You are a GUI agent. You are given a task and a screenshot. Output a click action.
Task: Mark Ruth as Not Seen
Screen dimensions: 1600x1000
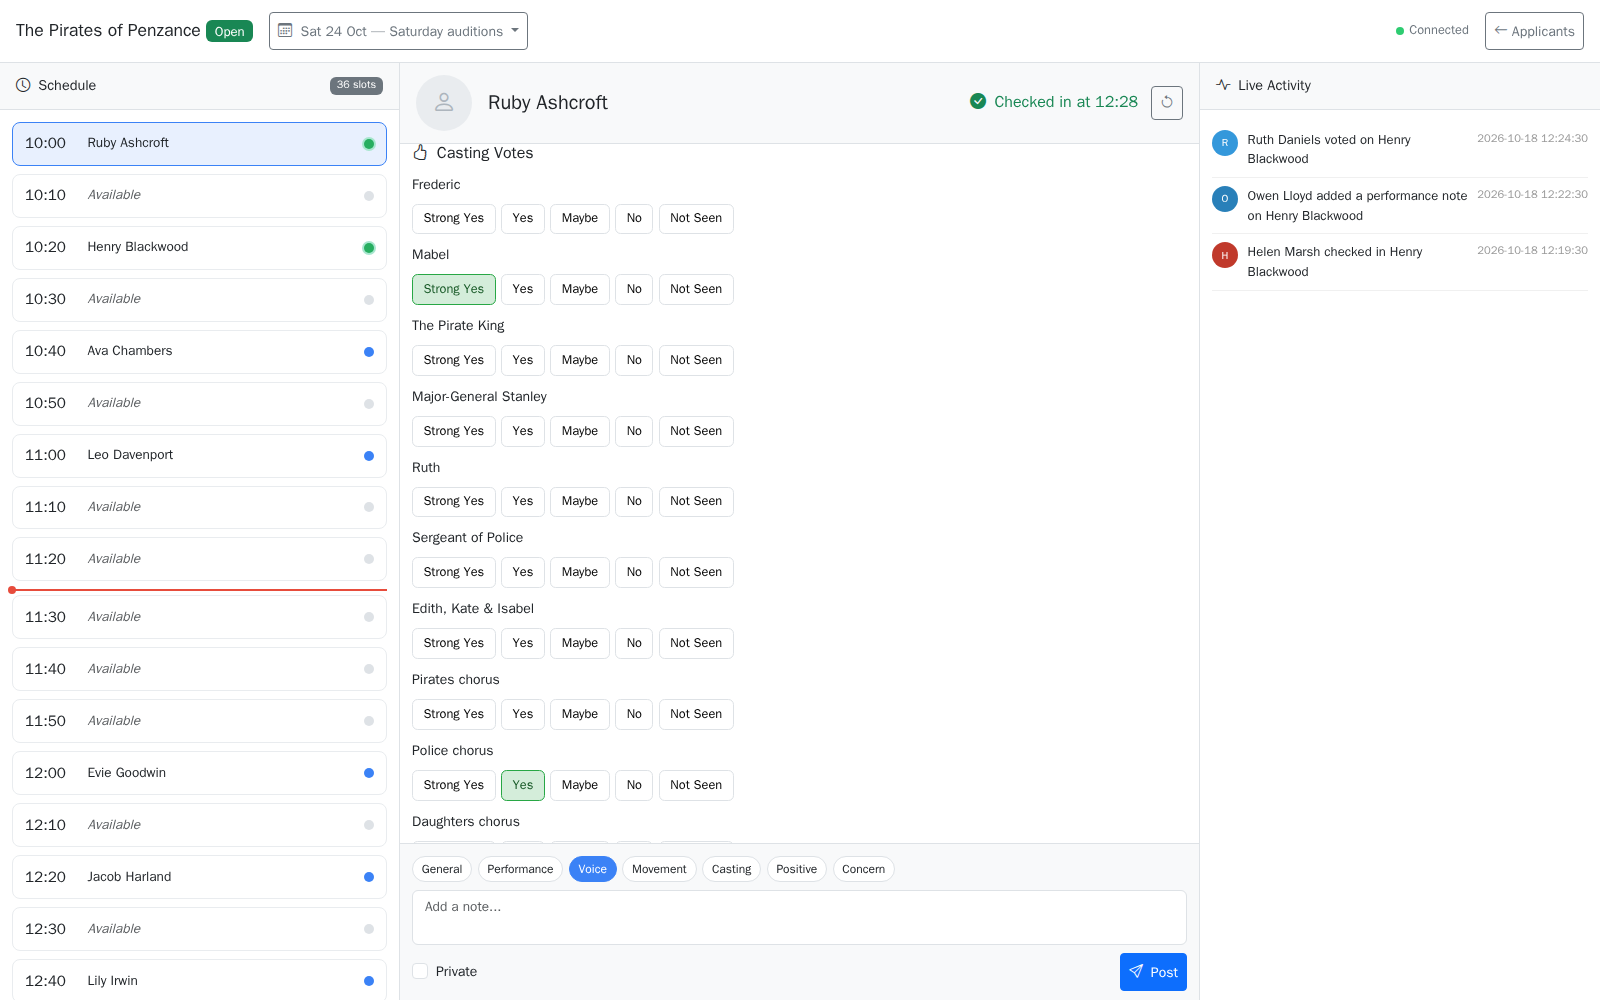point(696,501)
